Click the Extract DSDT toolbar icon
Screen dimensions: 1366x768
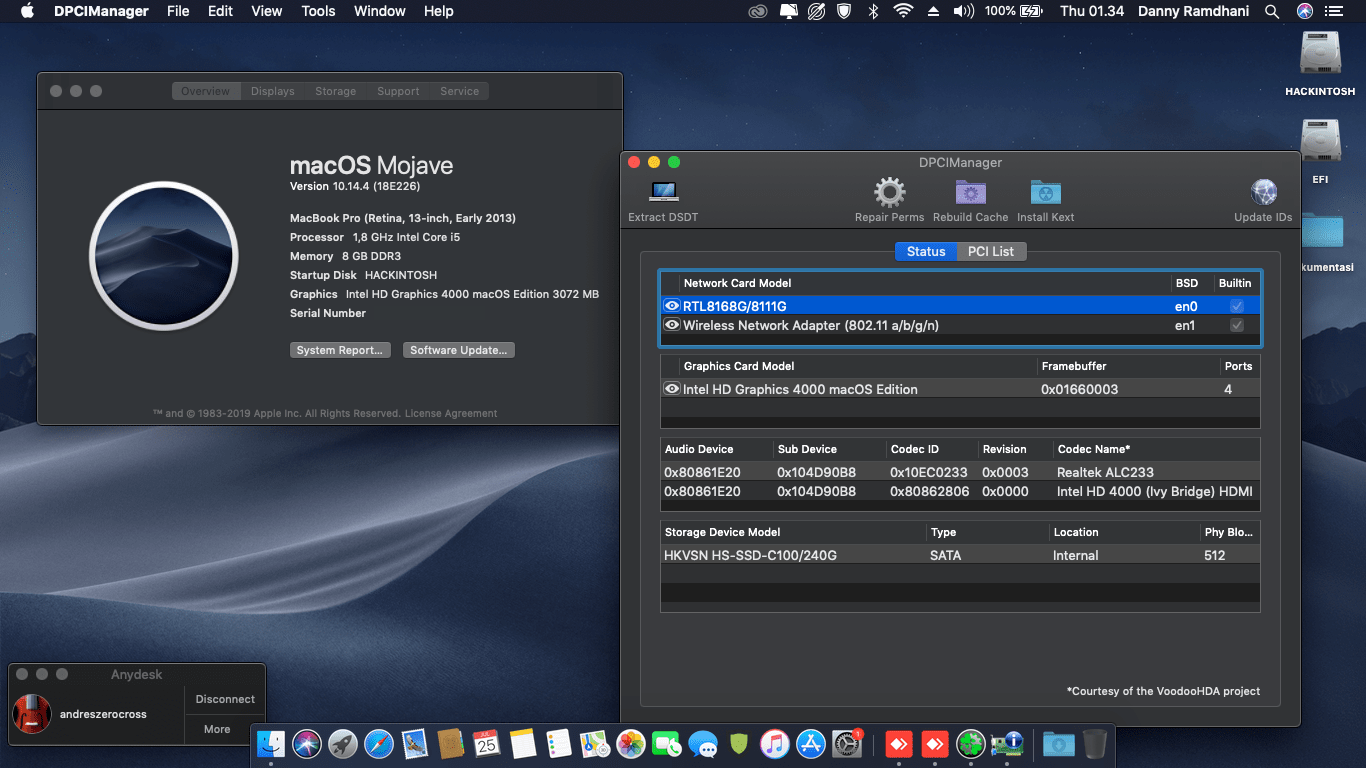click(663, 192)
